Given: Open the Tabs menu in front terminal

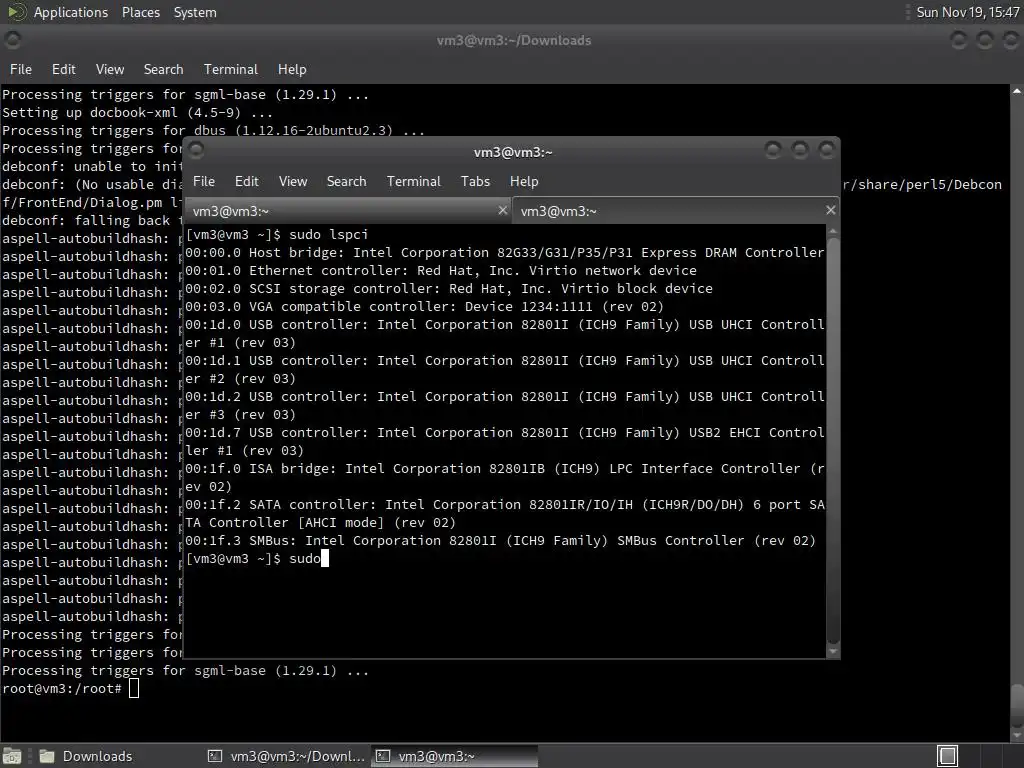Looking at the screenshot, I should [475, 182].
